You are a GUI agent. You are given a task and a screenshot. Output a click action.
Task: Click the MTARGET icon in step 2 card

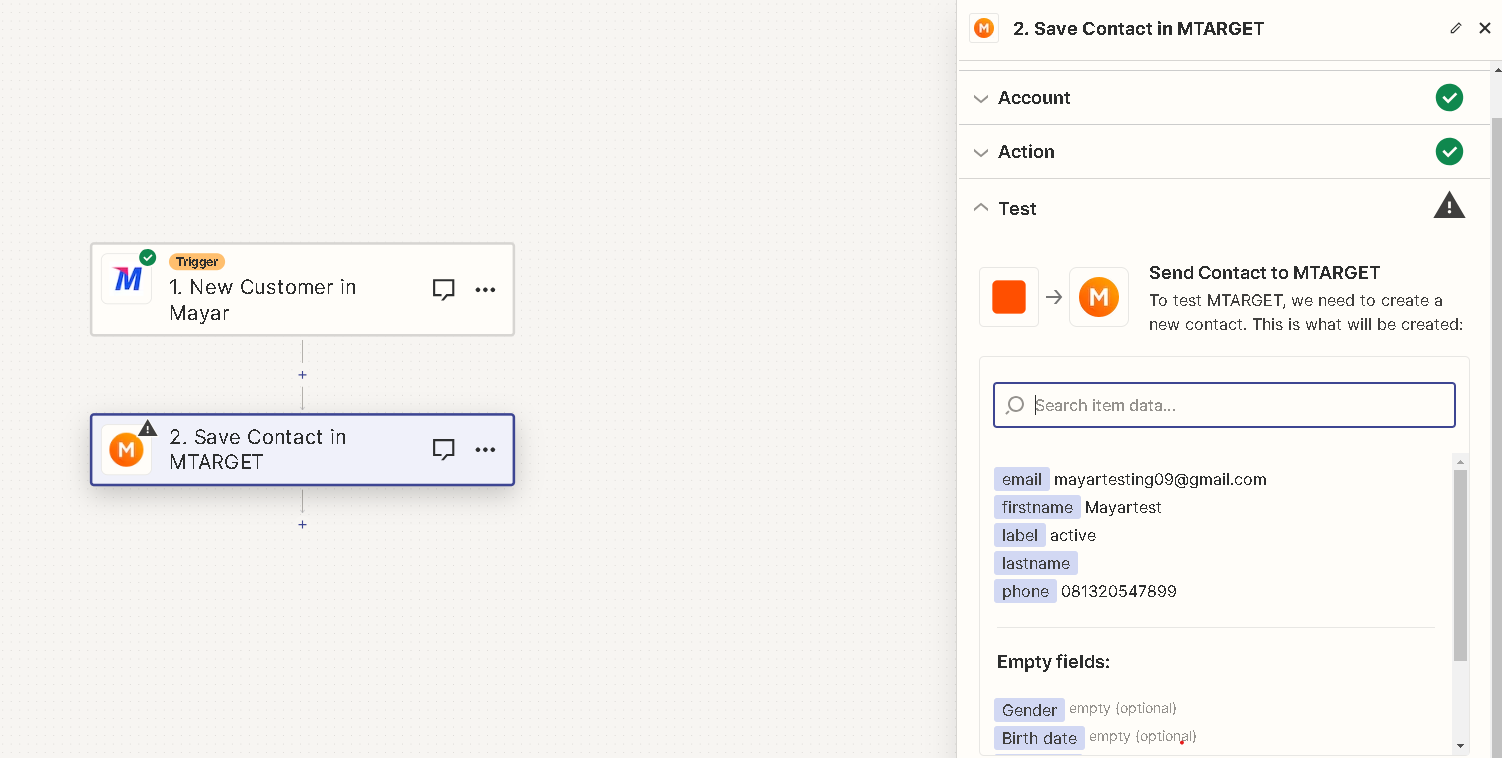[127, 450]
